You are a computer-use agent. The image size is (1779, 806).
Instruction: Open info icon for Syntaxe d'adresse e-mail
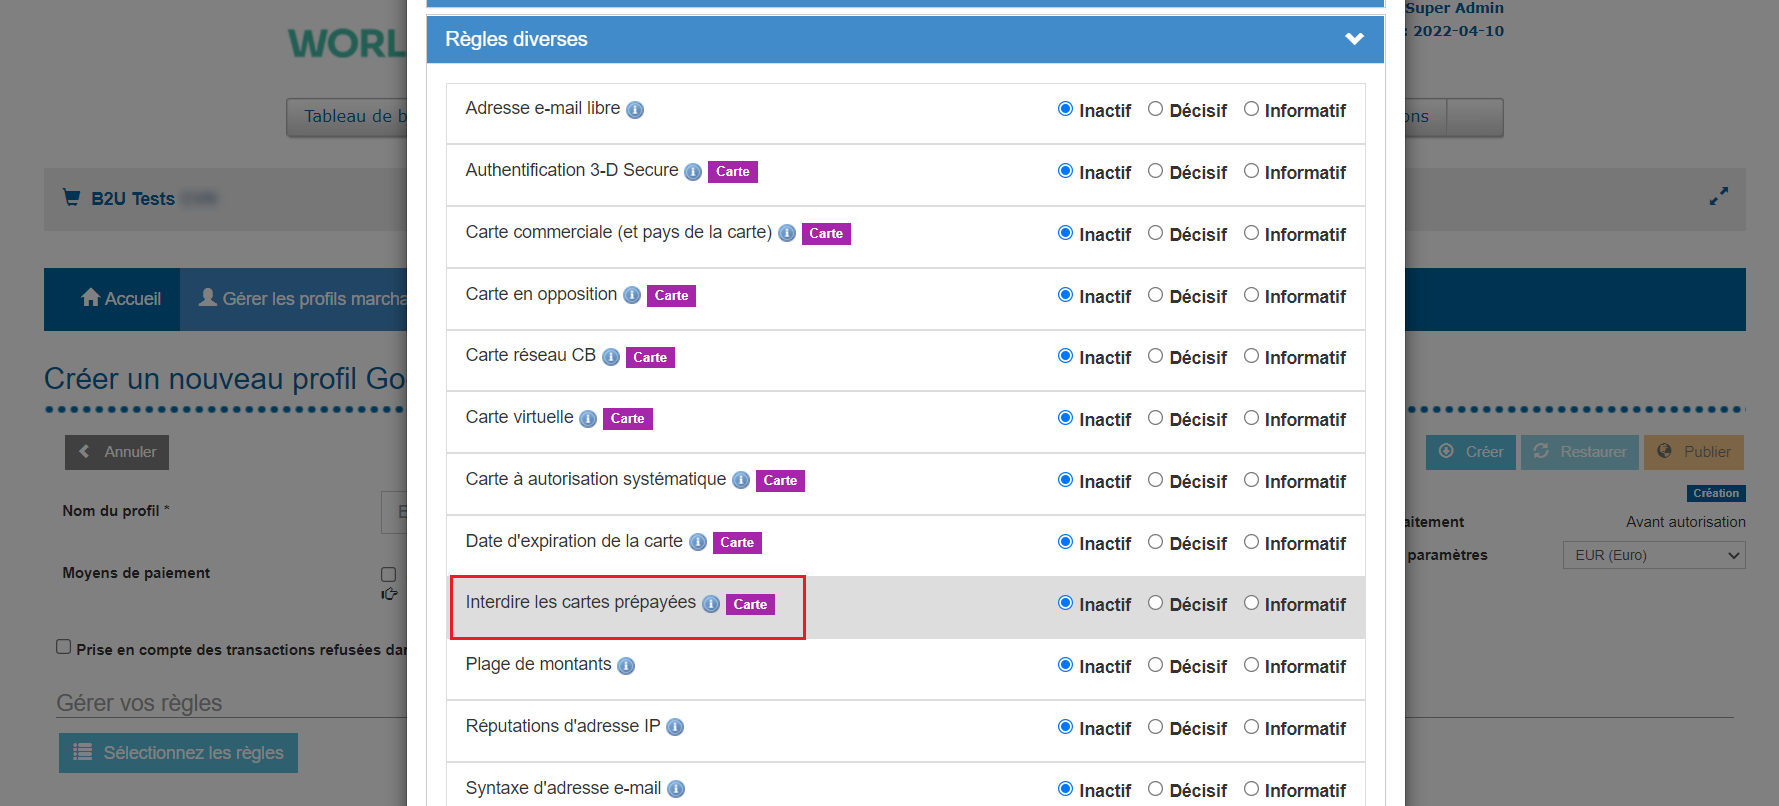click(x=676, y=790)
